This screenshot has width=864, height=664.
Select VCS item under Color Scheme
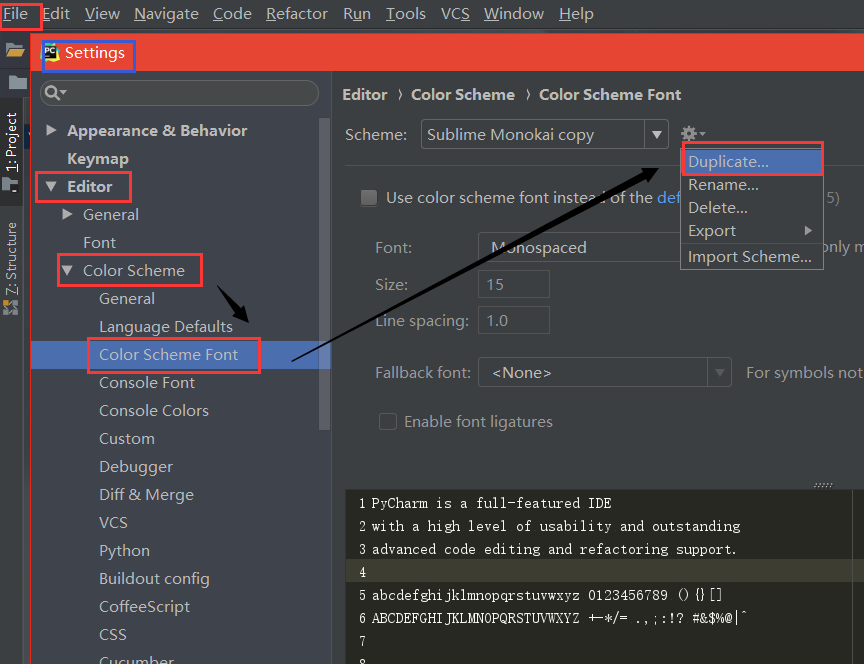coord(113,522)
